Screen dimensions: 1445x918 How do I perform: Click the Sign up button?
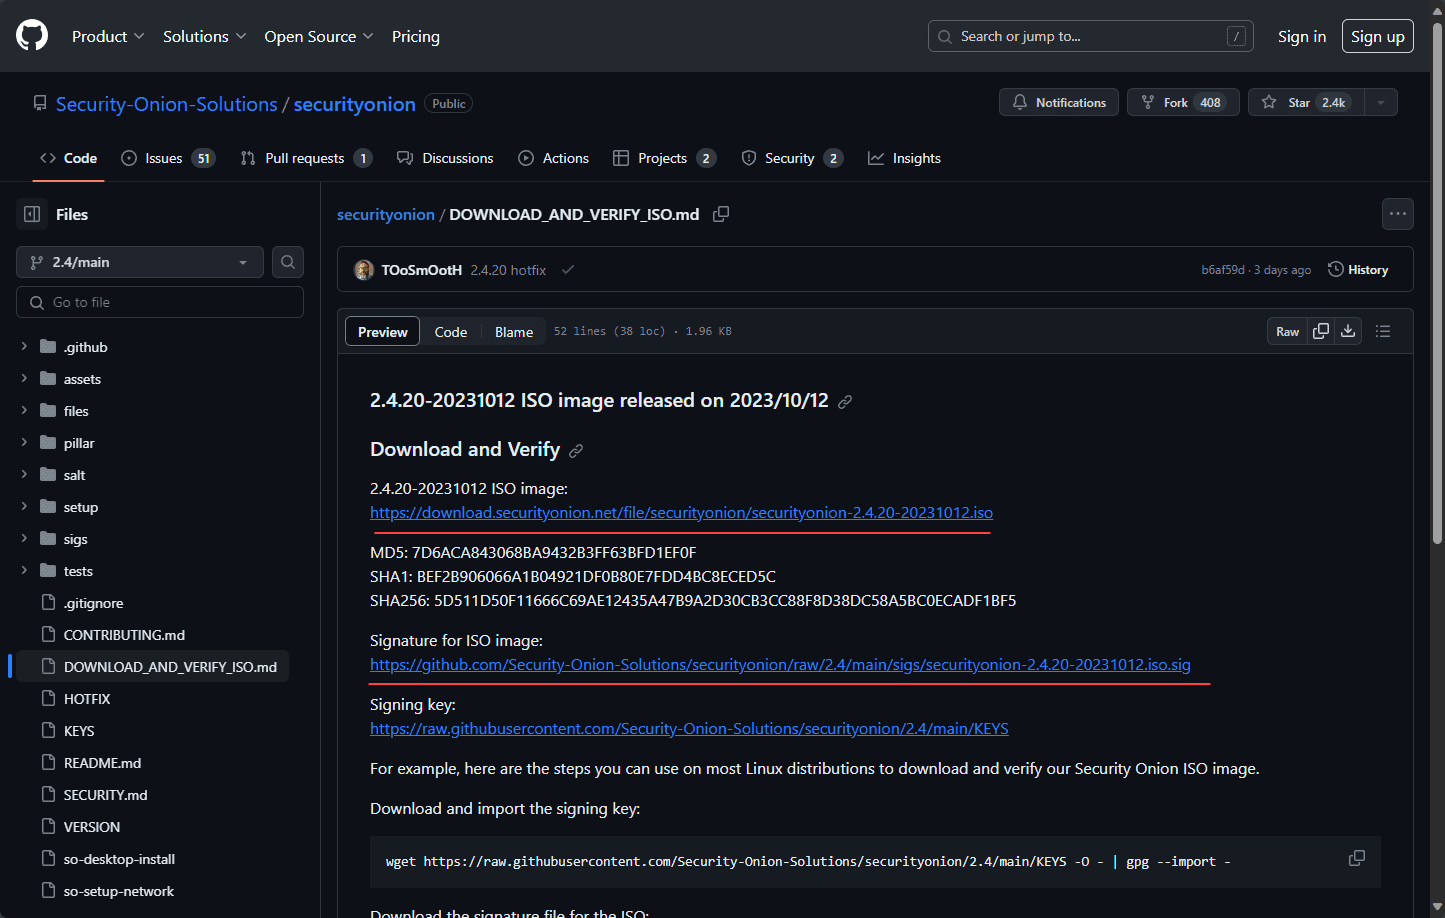[x=1377, y=36]
